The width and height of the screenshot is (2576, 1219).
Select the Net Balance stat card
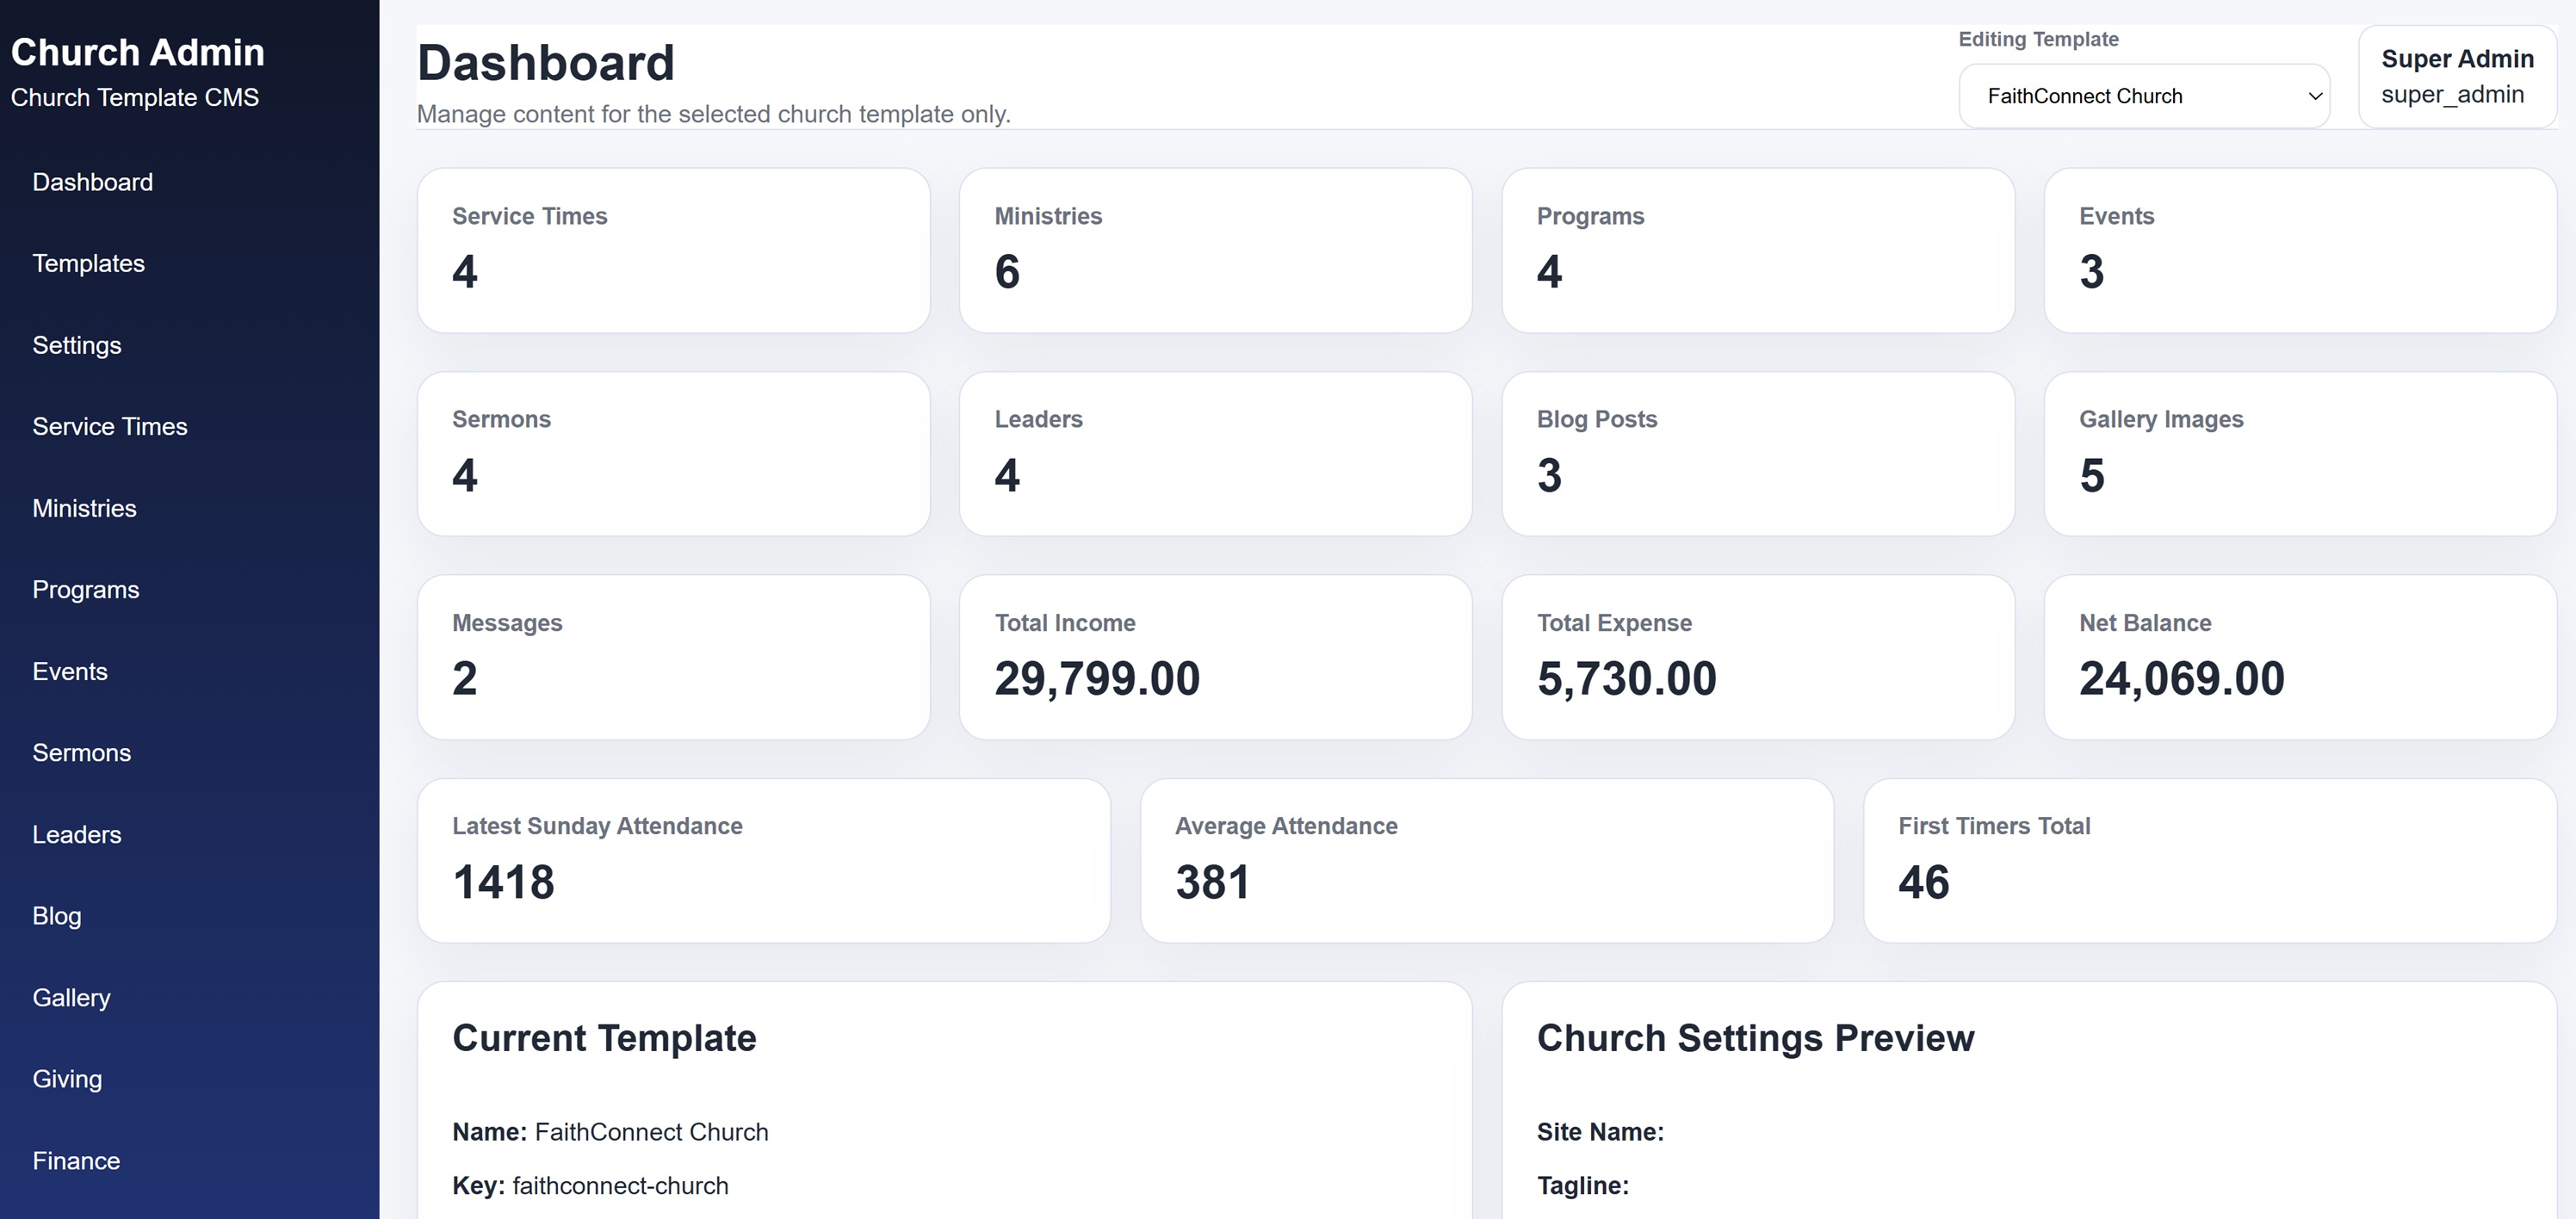pos(2300,657)
